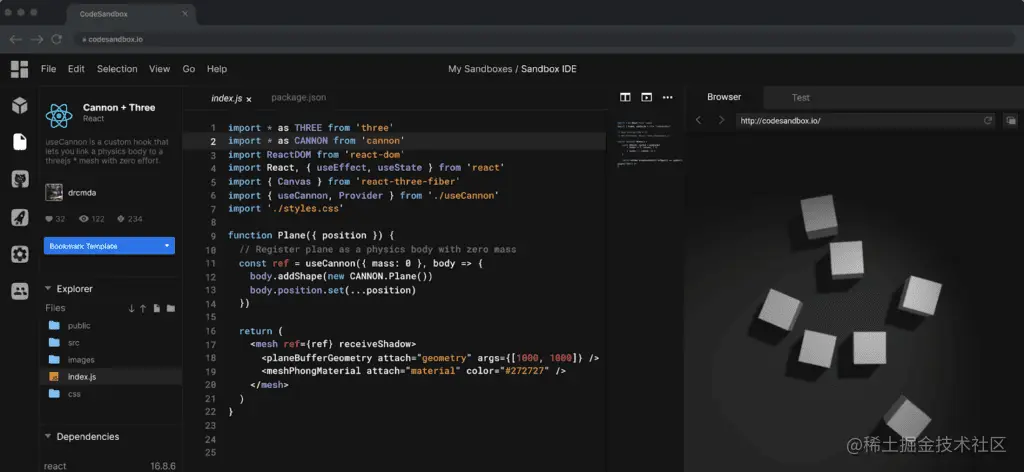
Task: Switch to the Browser preview tab
Action: pos(724,97)
